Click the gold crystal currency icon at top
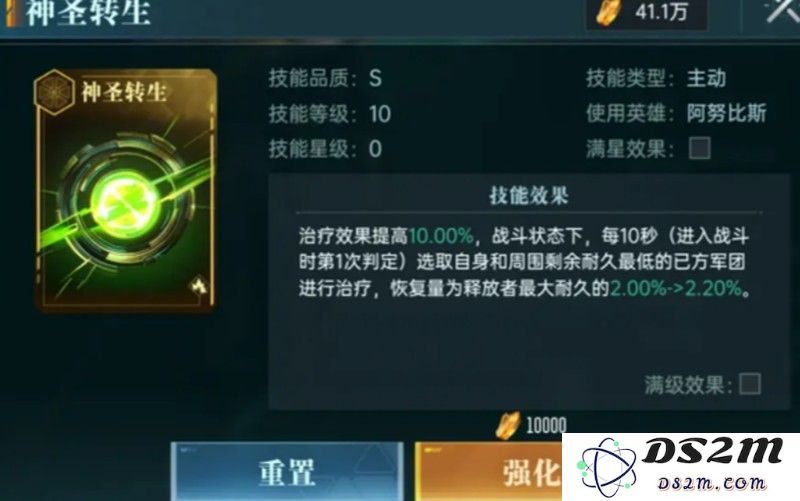 coord(610,13)
